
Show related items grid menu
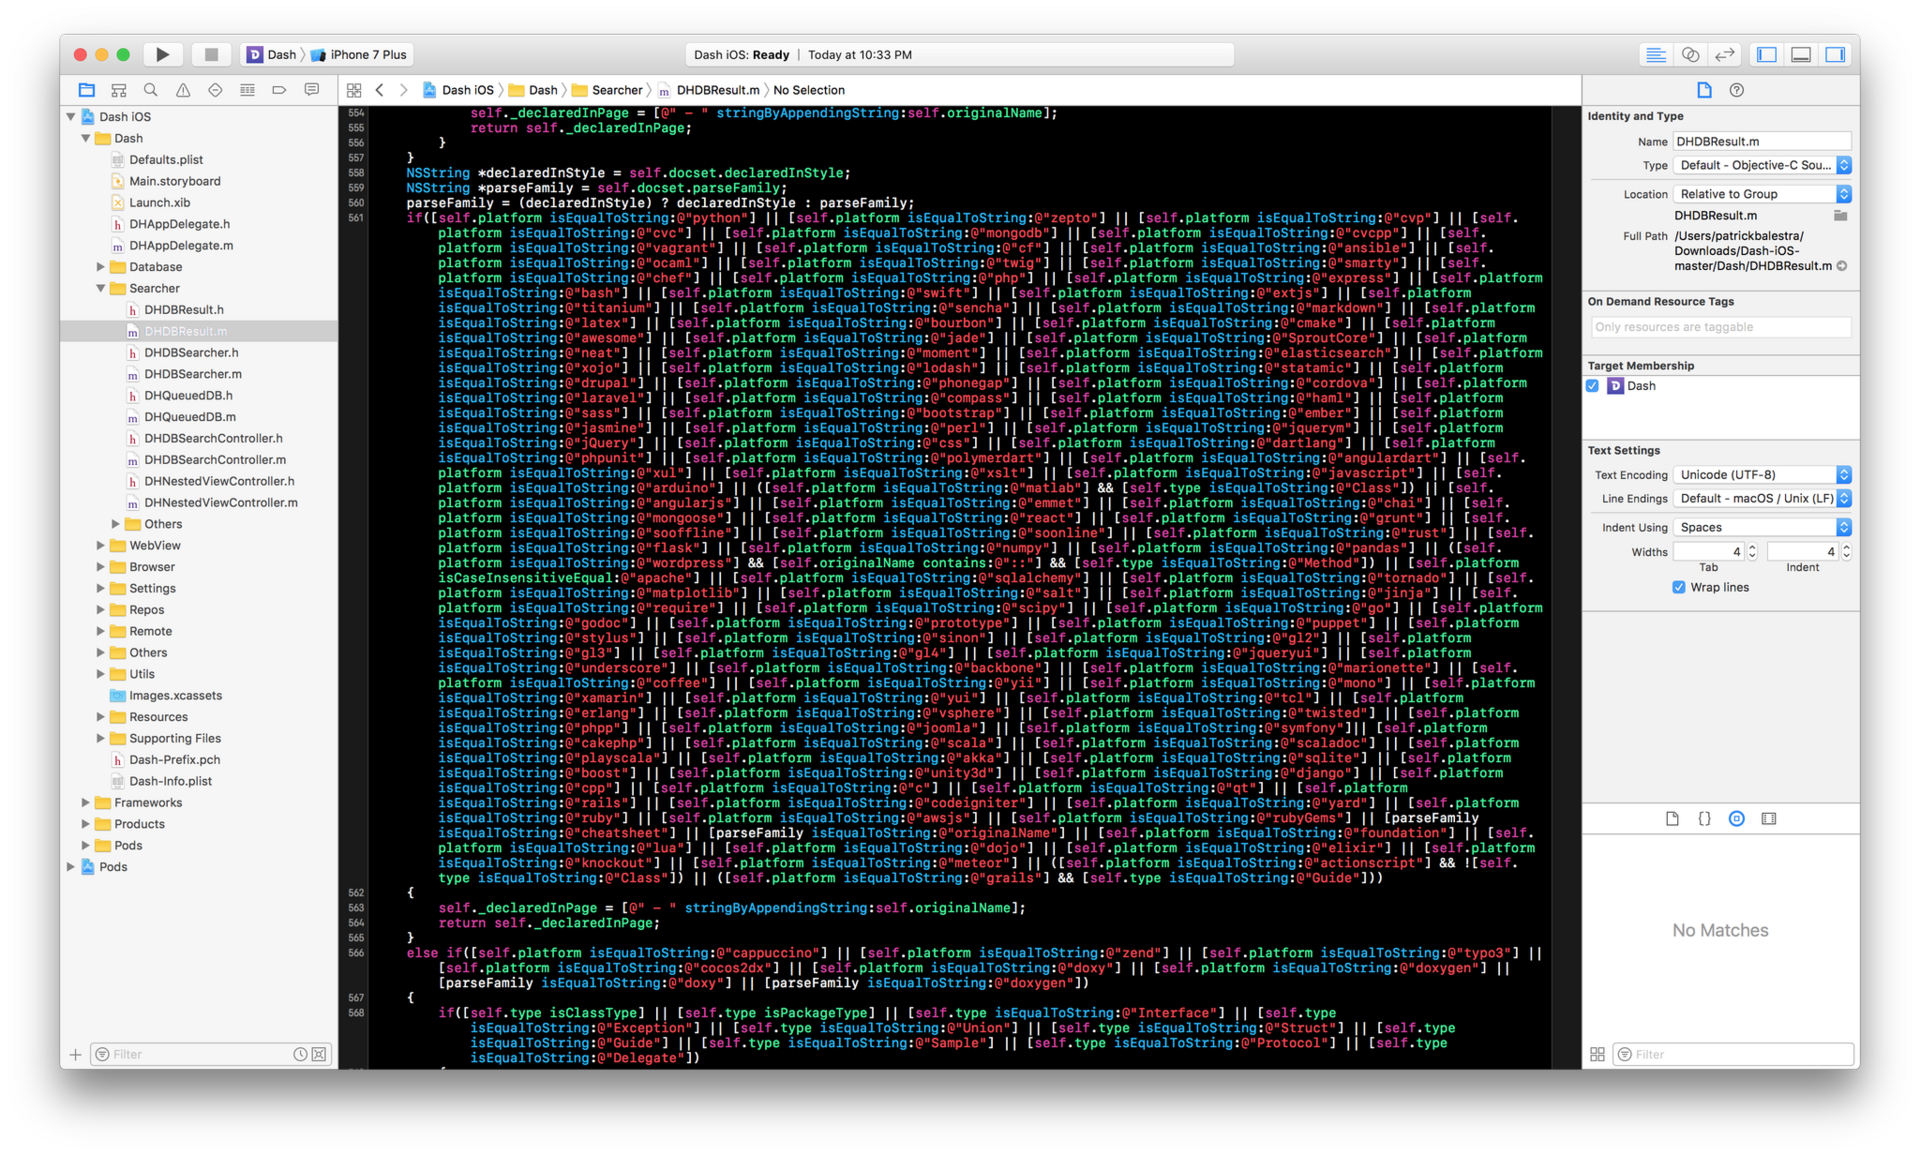click(354, 90)
